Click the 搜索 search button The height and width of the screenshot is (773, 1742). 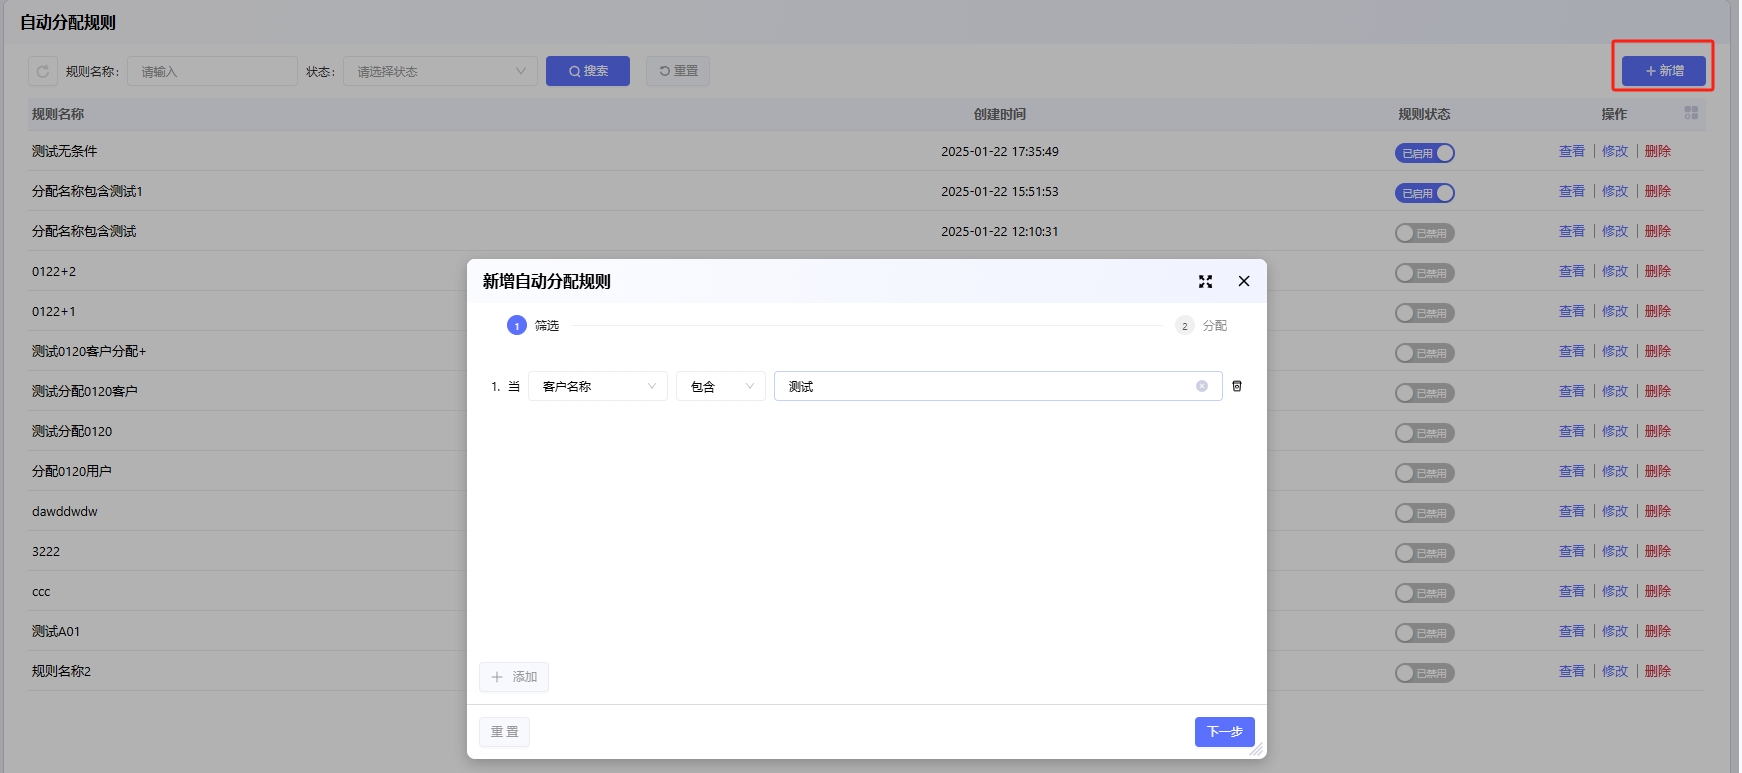coord(587,71)
